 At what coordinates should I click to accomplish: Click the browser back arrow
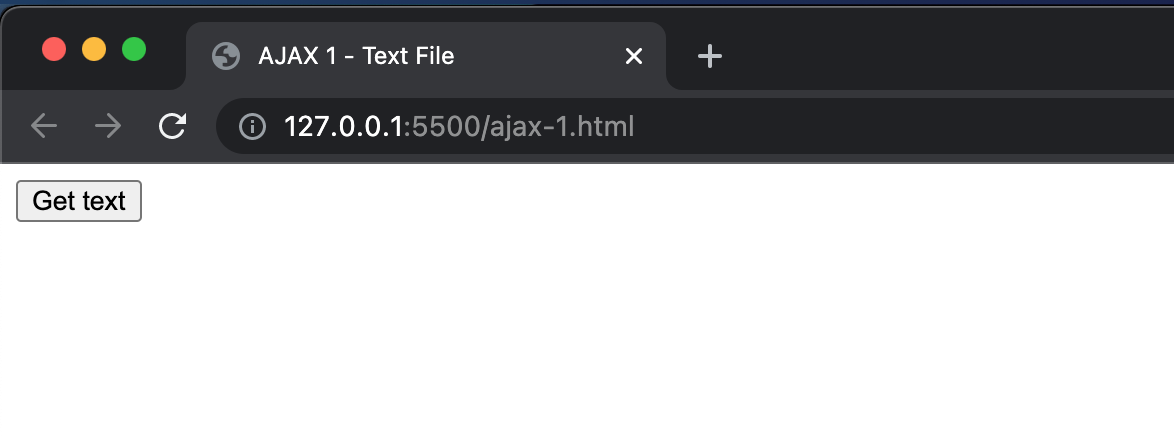(x=44, y=126)
